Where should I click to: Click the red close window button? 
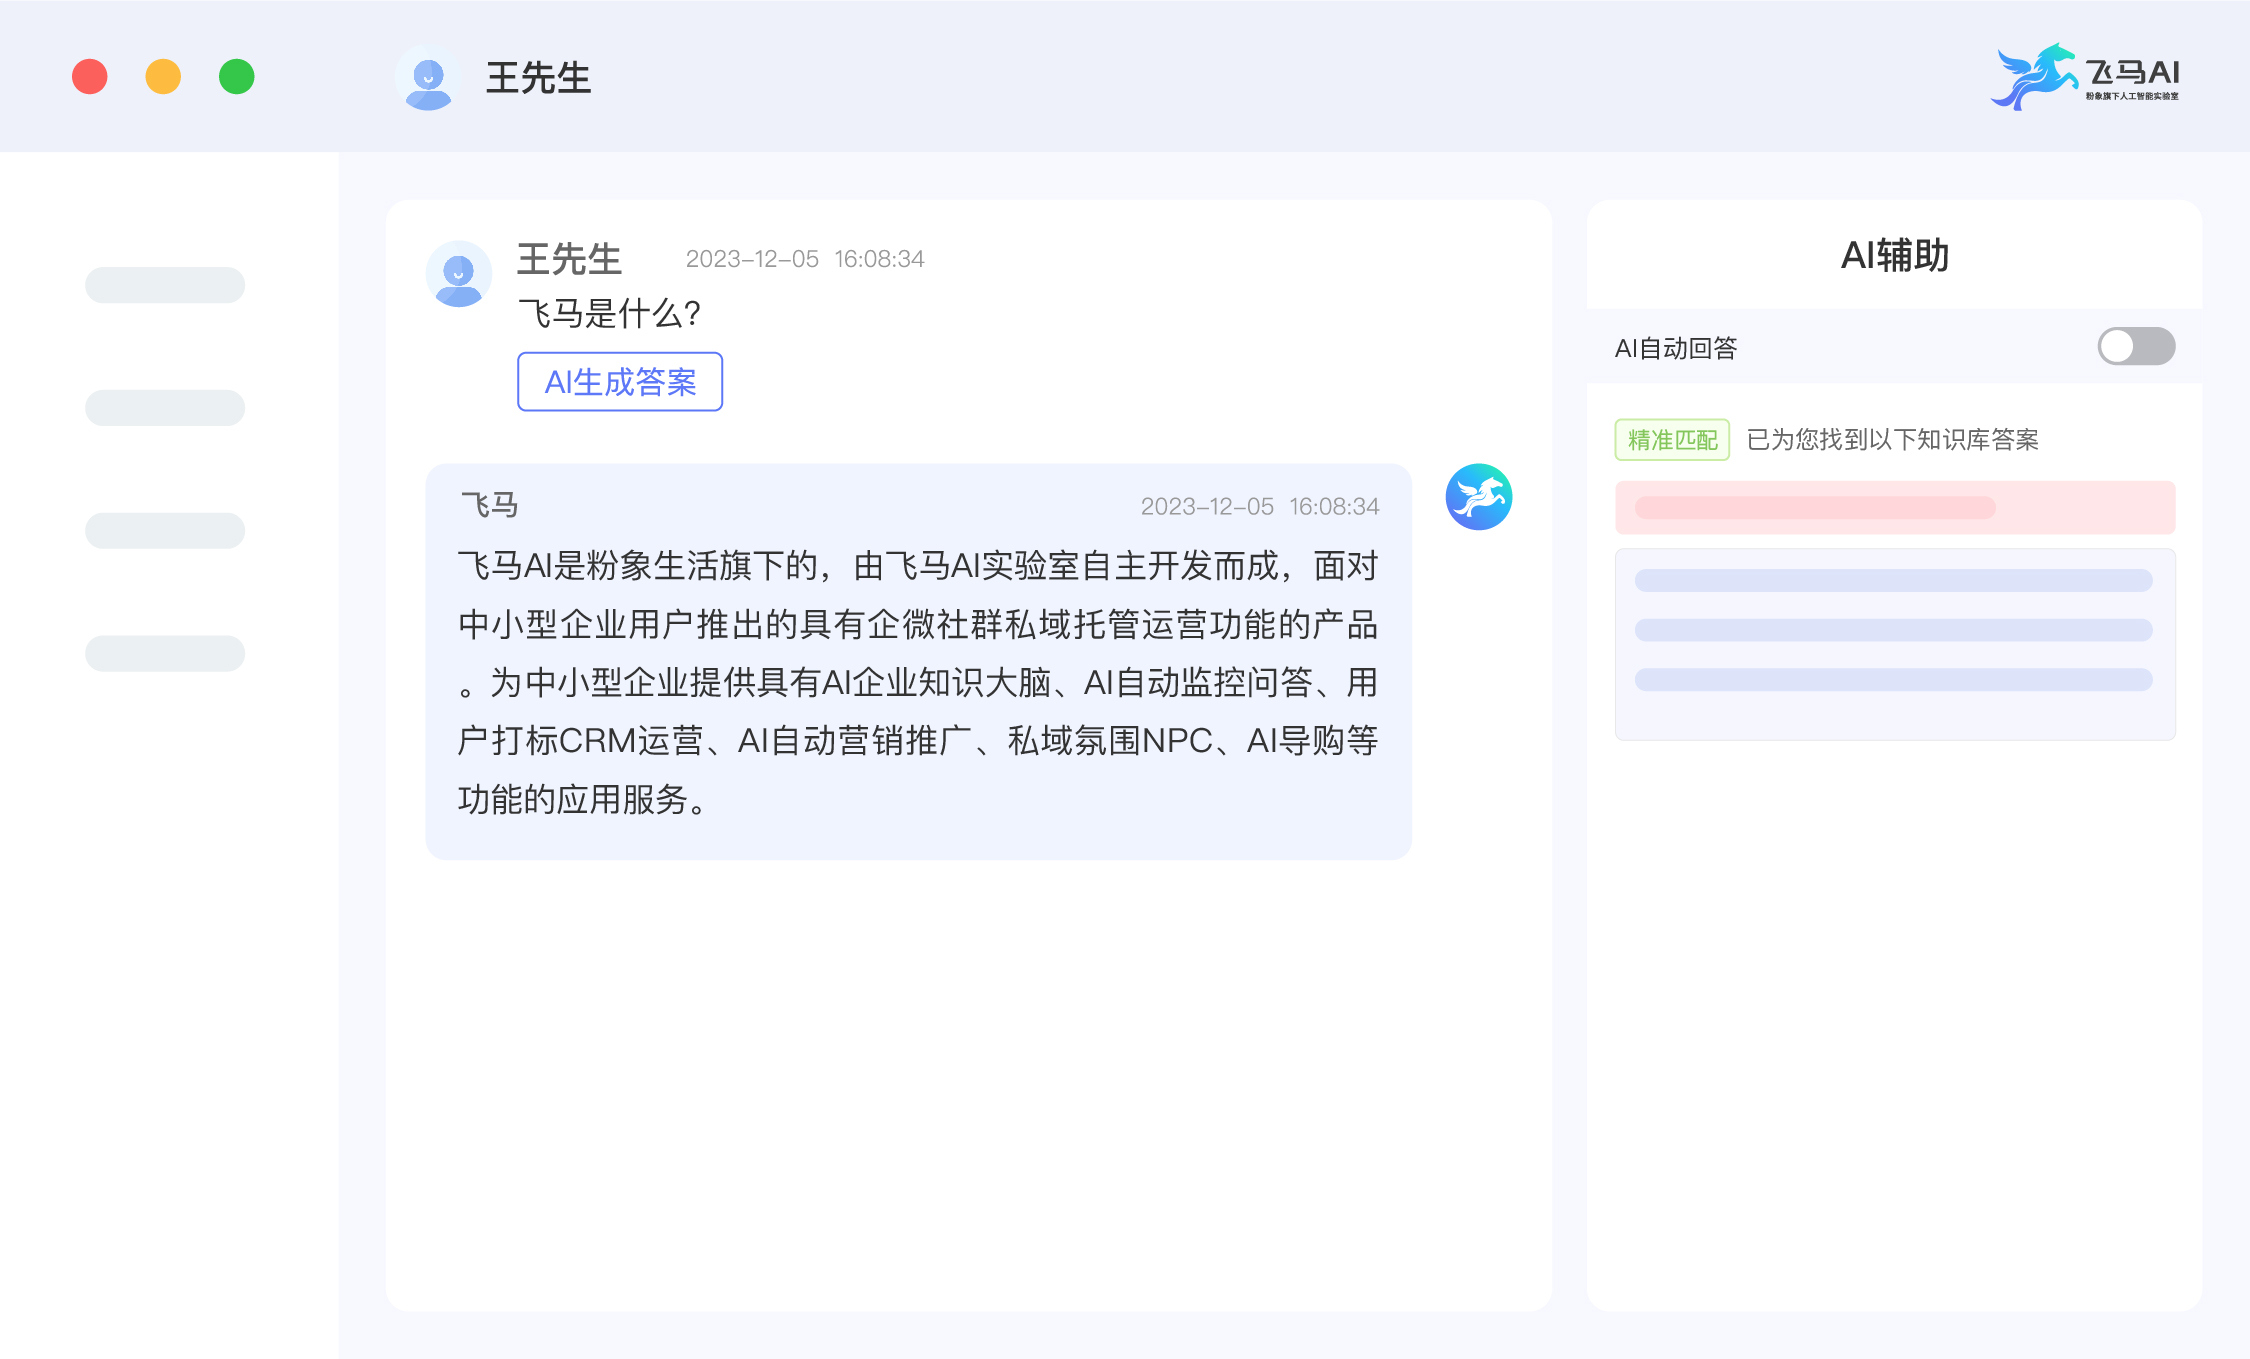click(90, 77)
